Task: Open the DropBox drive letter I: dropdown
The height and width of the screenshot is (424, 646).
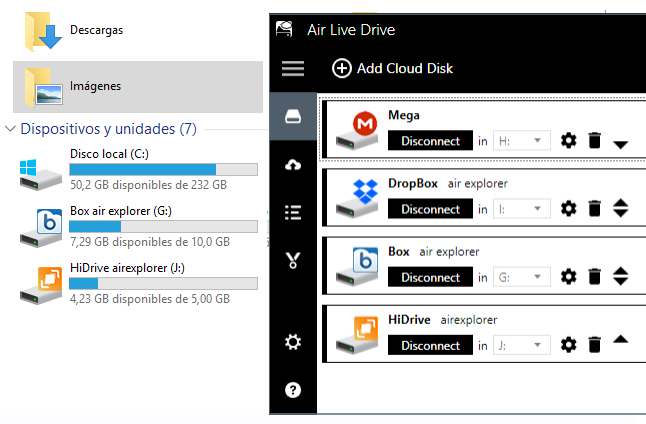Action: 522,209
